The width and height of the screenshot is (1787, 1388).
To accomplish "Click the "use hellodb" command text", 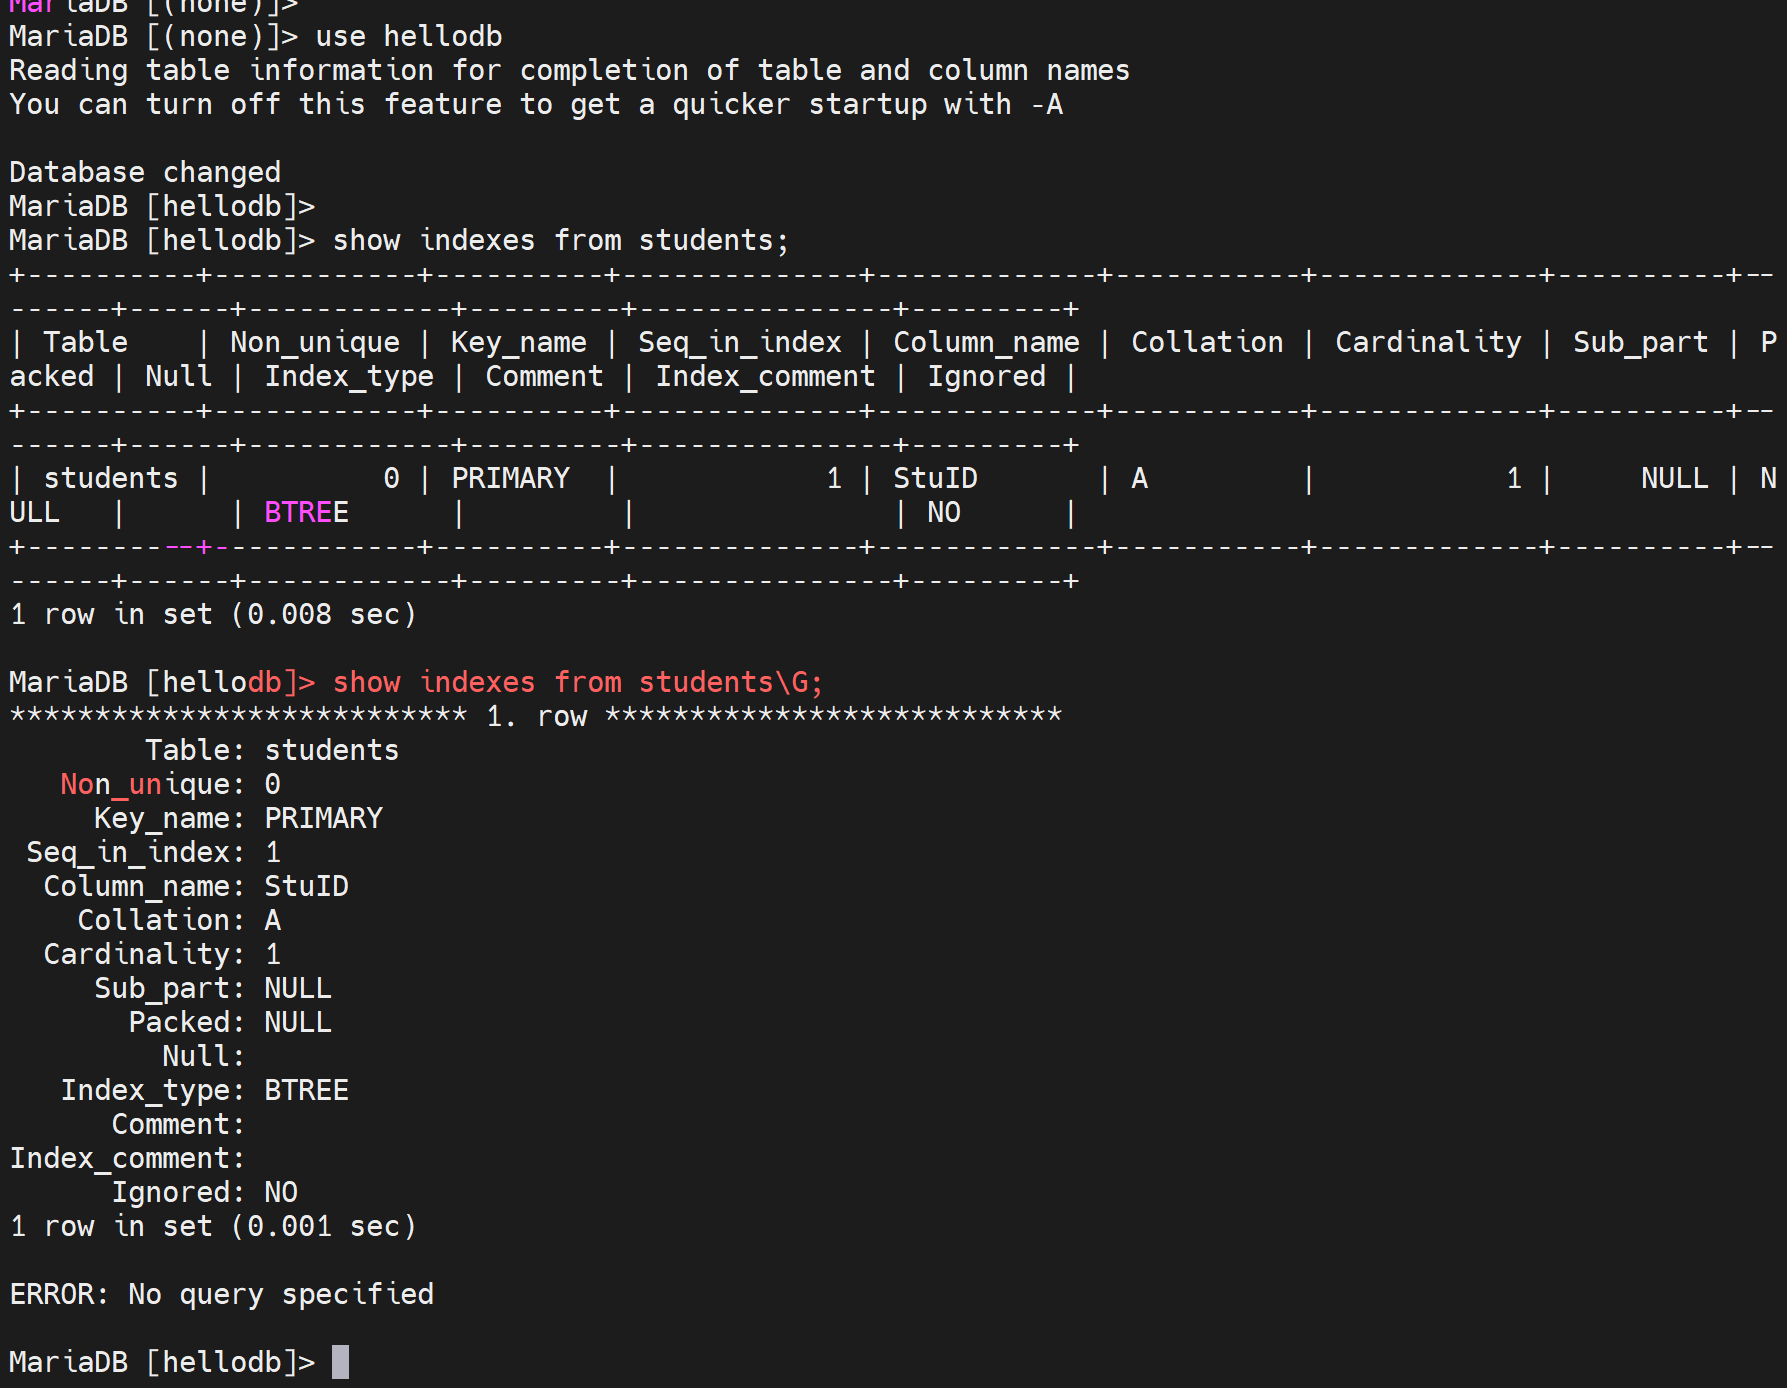I will click(x=408, y=37).
